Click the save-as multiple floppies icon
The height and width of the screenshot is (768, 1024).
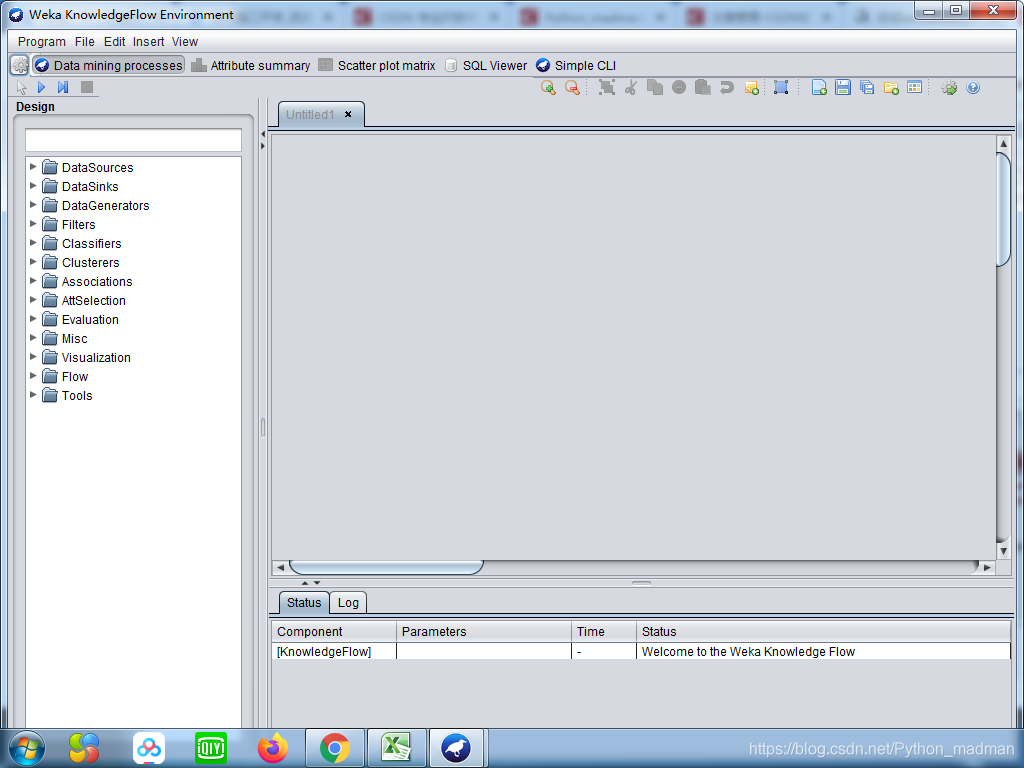[x=867, y=88]
